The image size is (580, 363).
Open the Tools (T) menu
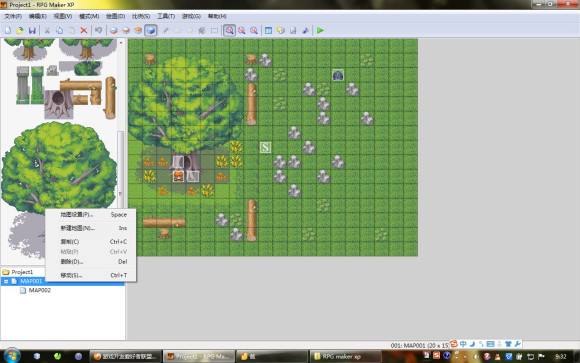pyautogui.click(x=166, y=16)
